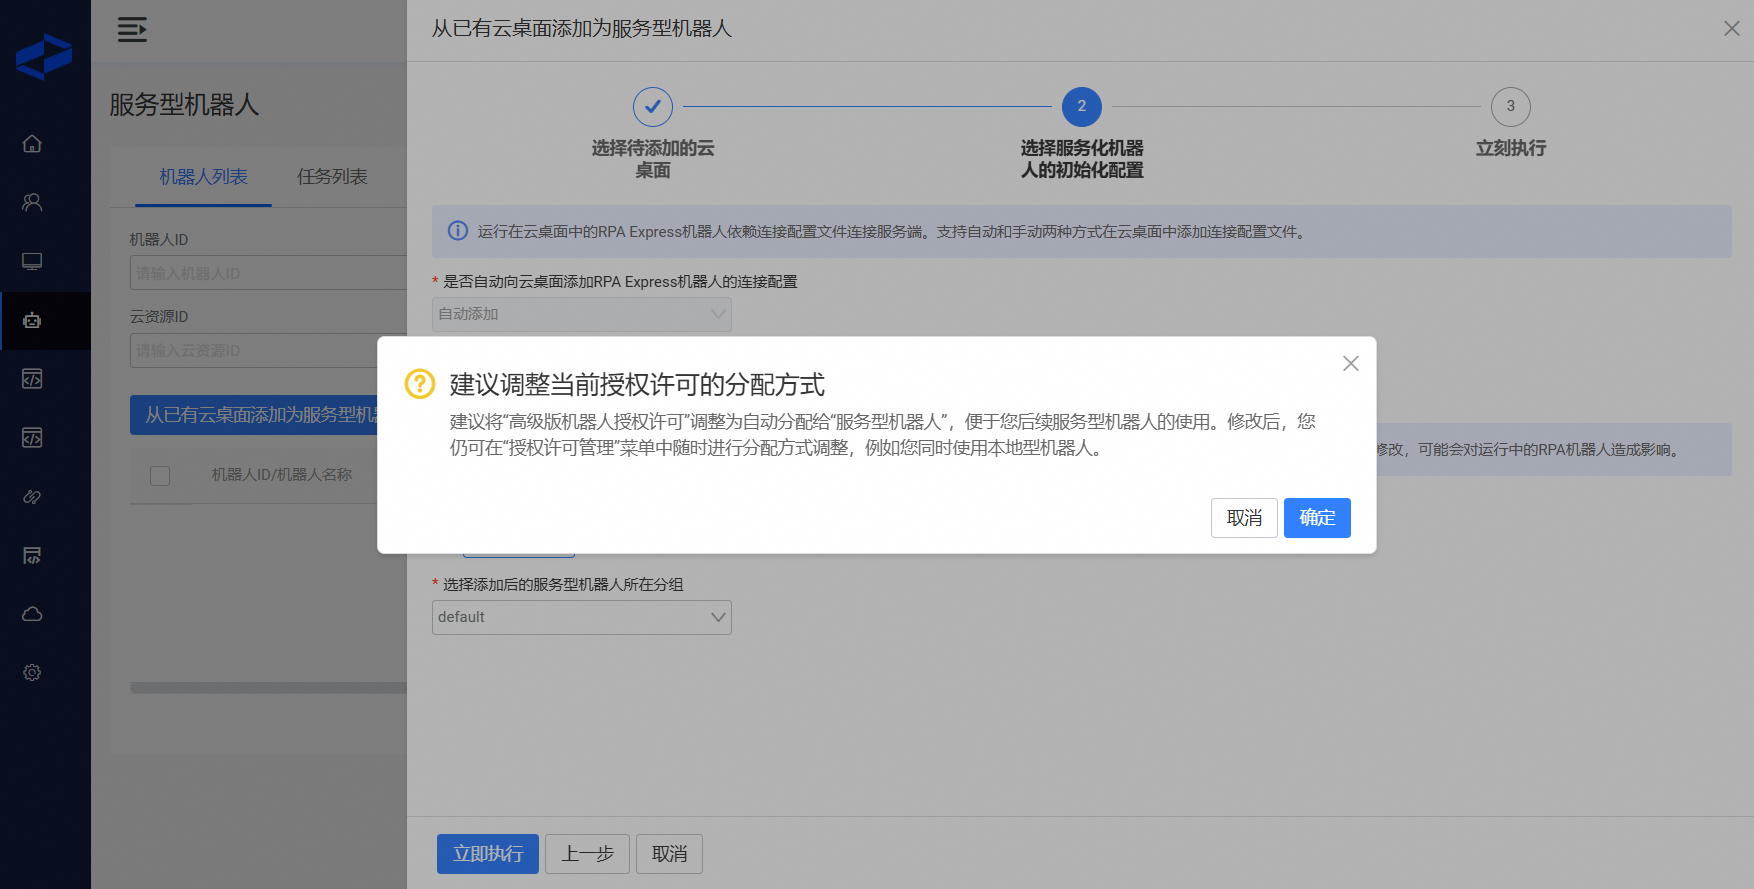Click the blue info icon in notice banner
The image size is (1754, 889).
coord(458,231)
